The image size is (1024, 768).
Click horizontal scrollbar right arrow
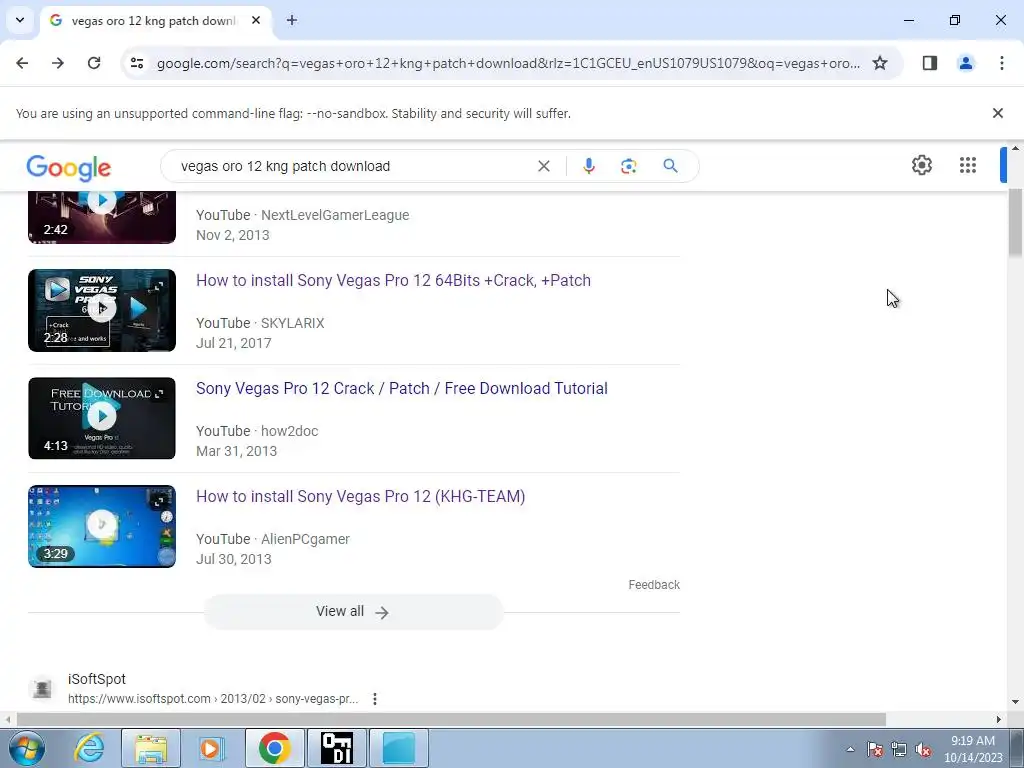coord(998,719)
